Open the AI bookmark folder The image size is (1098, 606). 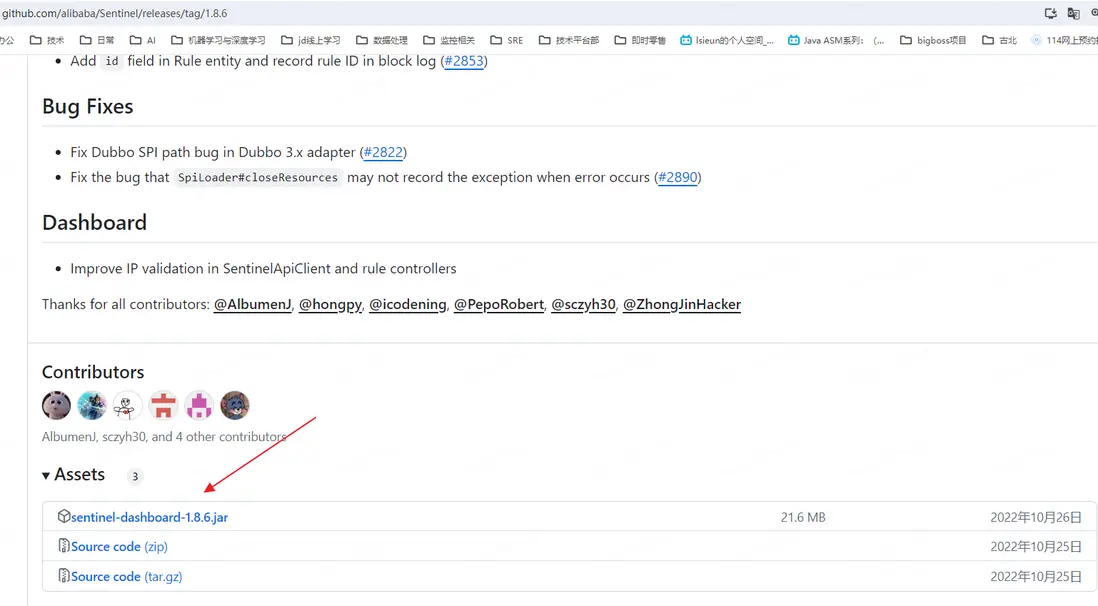(x=143, y=40)
